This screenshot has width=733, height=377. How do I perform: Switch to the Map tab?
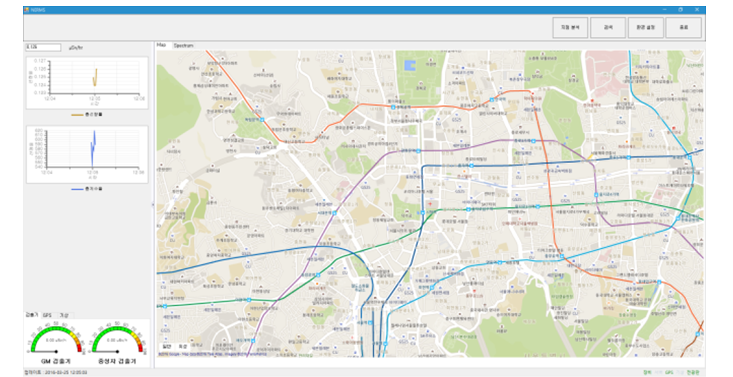click(161, 45)
